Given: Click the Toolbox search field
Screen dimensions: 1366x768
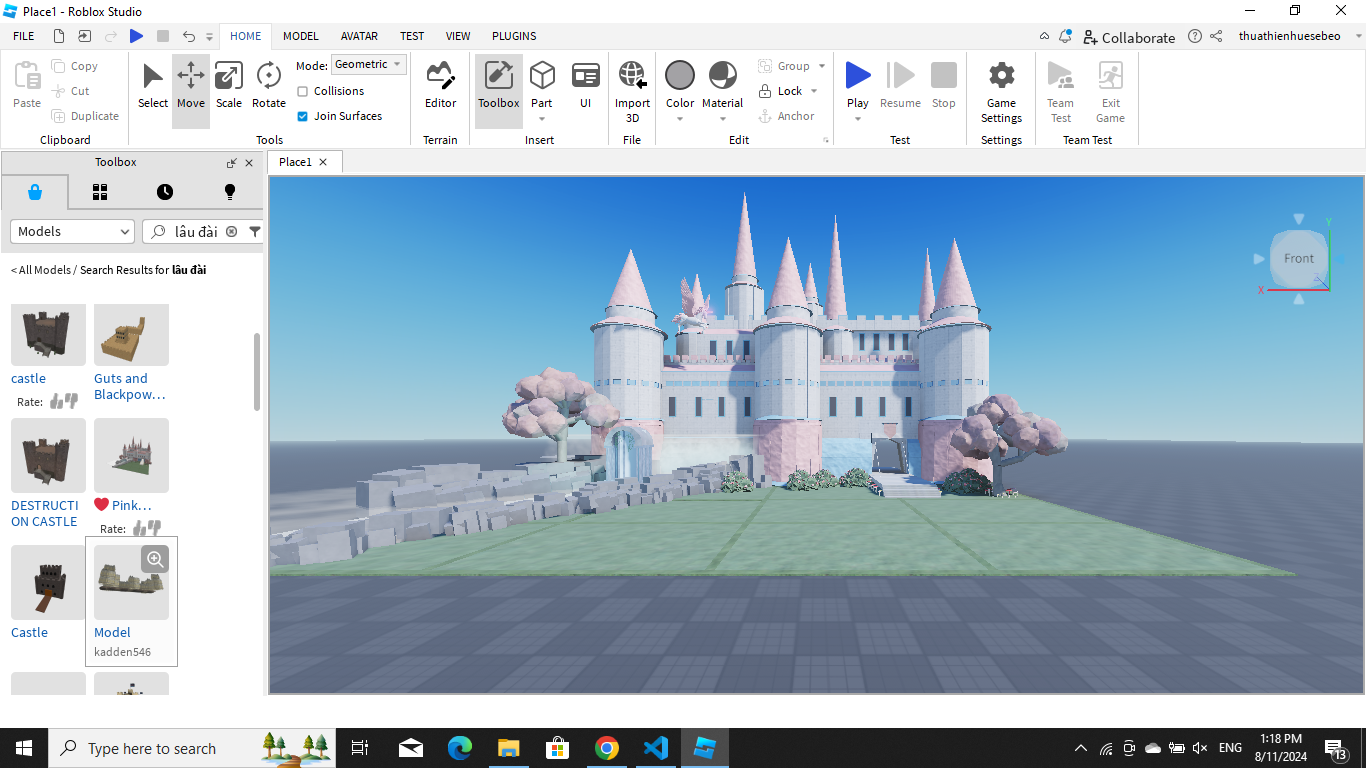Looking at the screenshot, I should (196, 231).
